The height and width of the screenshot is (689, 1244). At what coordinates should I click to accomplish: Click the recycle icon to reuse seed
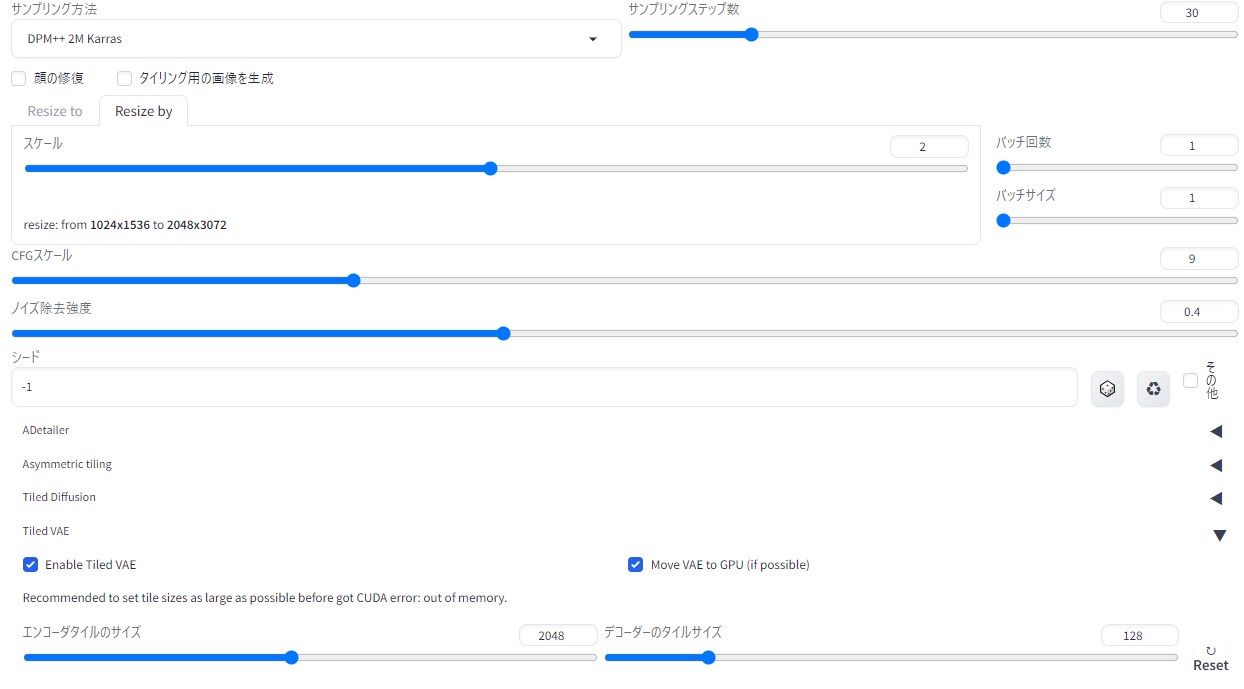click(x=1153, y=388)
